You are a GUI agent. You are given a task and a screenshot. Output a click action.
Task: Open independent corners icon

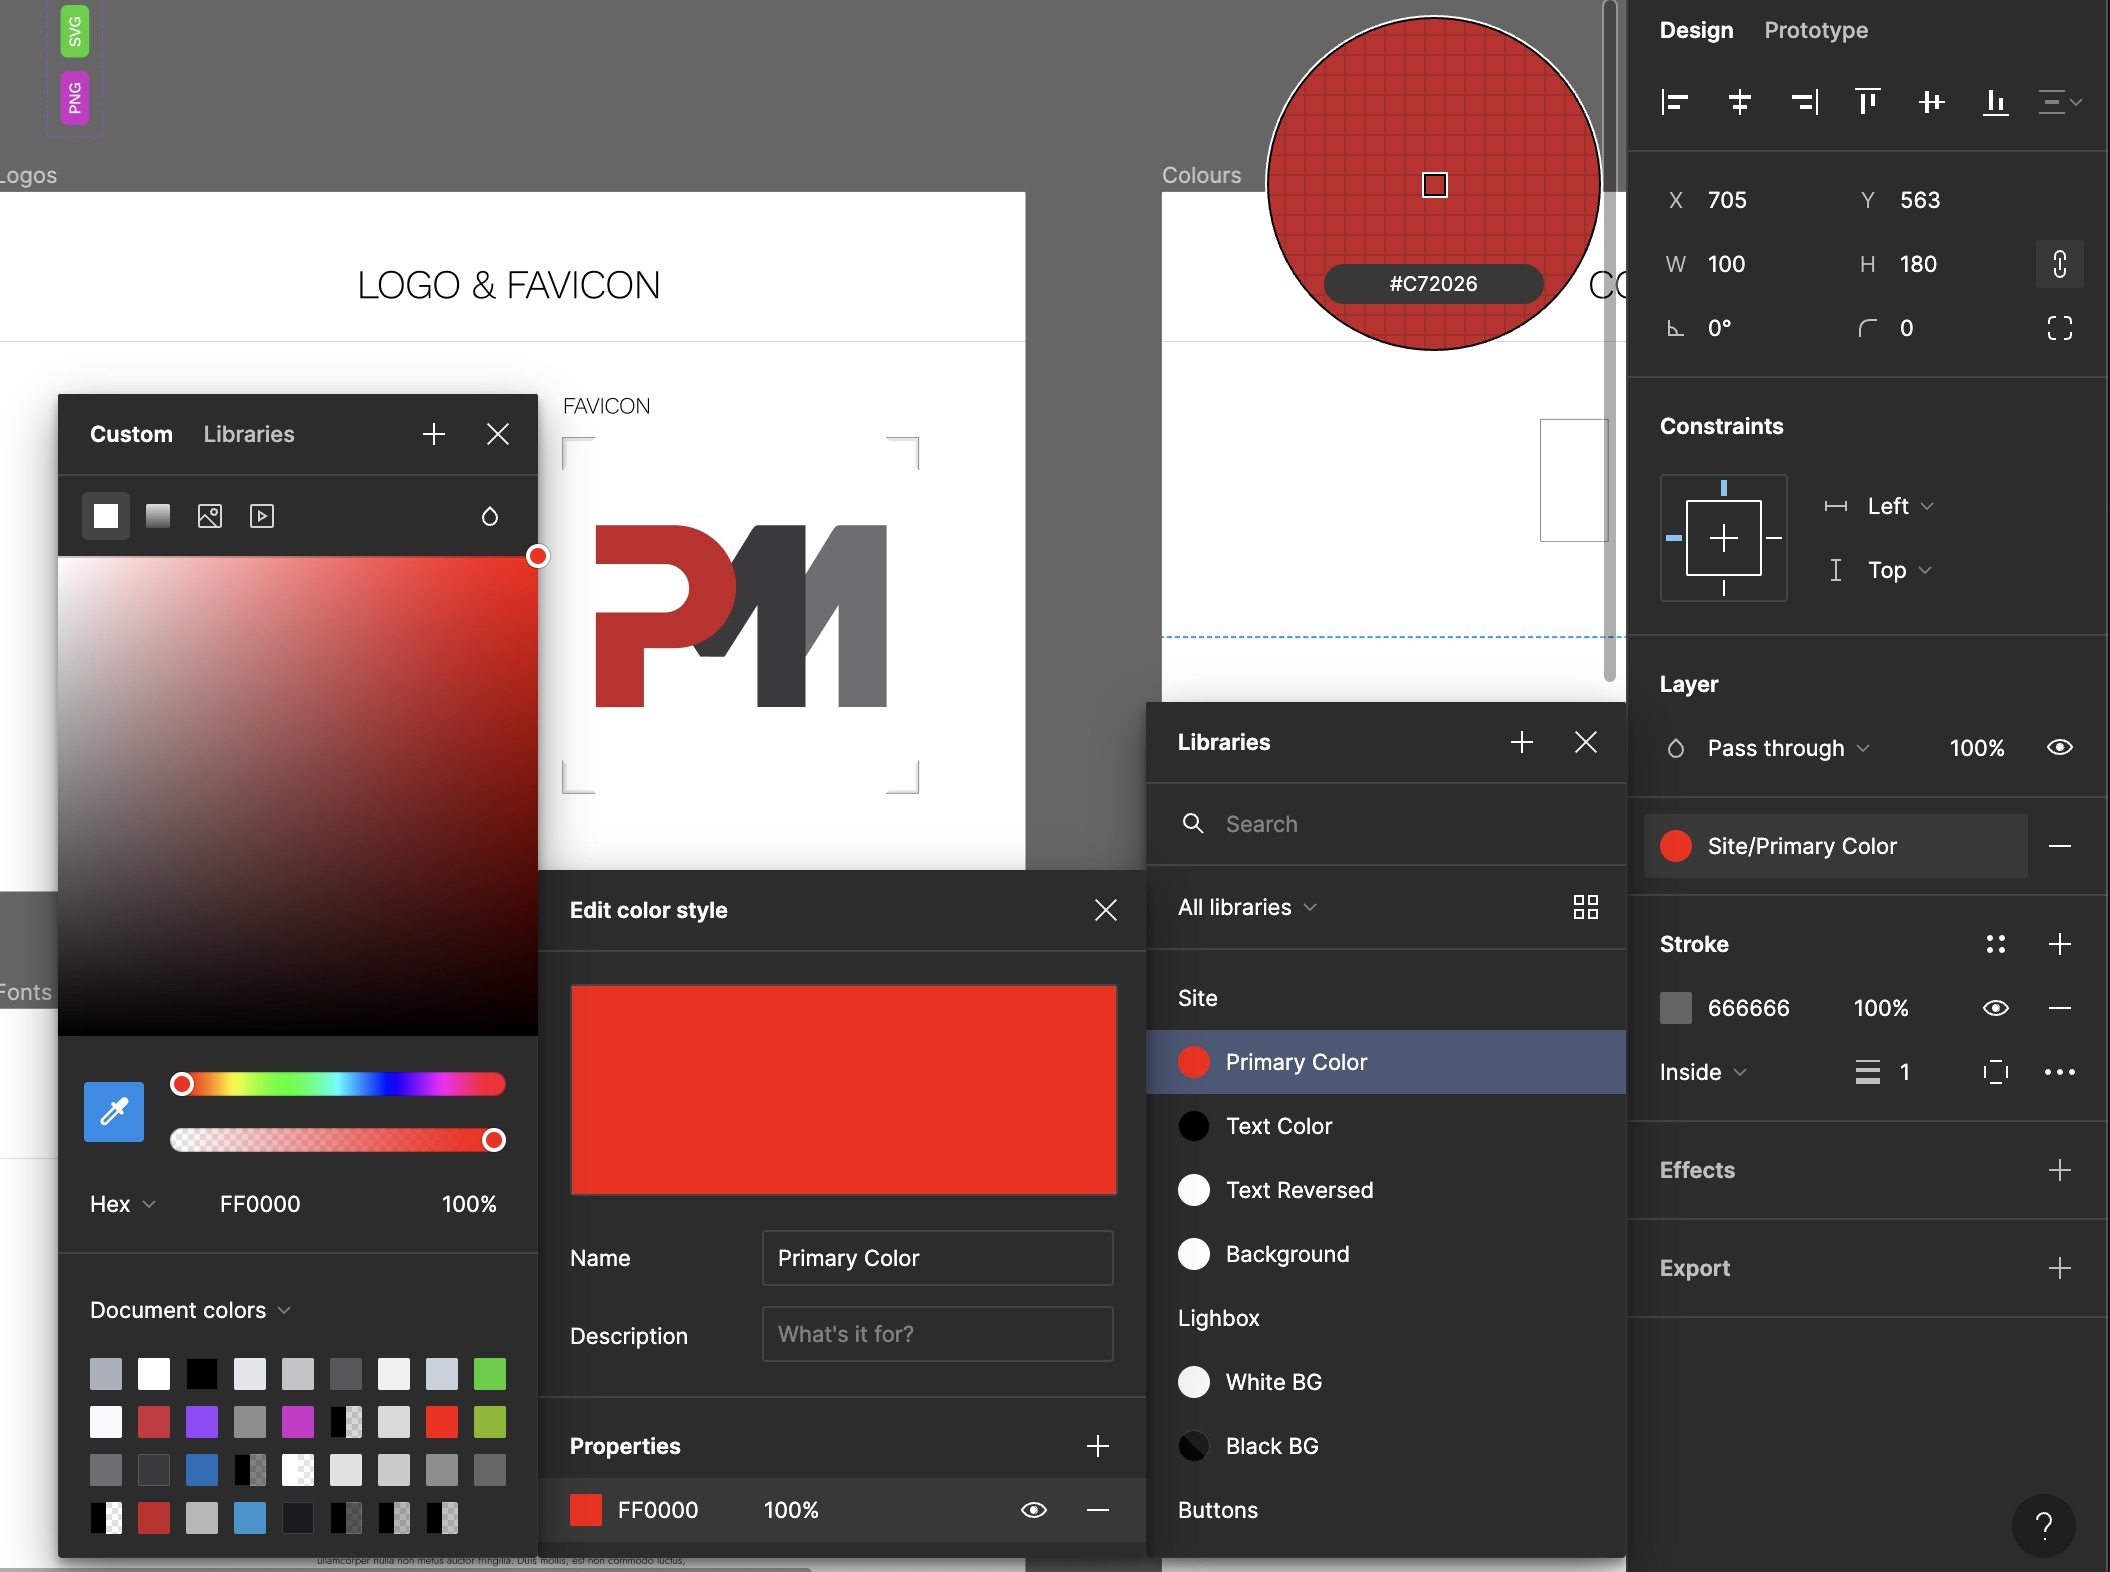point(2060,328)
